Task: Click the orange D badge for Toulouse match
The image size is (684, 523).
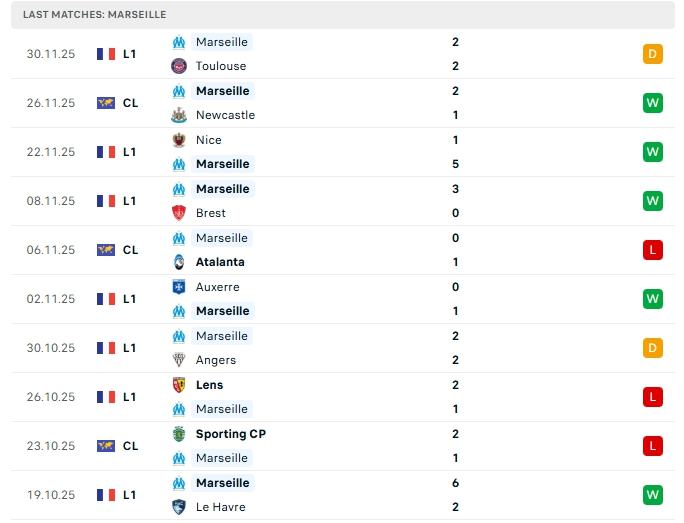Action: coord(653,54)
